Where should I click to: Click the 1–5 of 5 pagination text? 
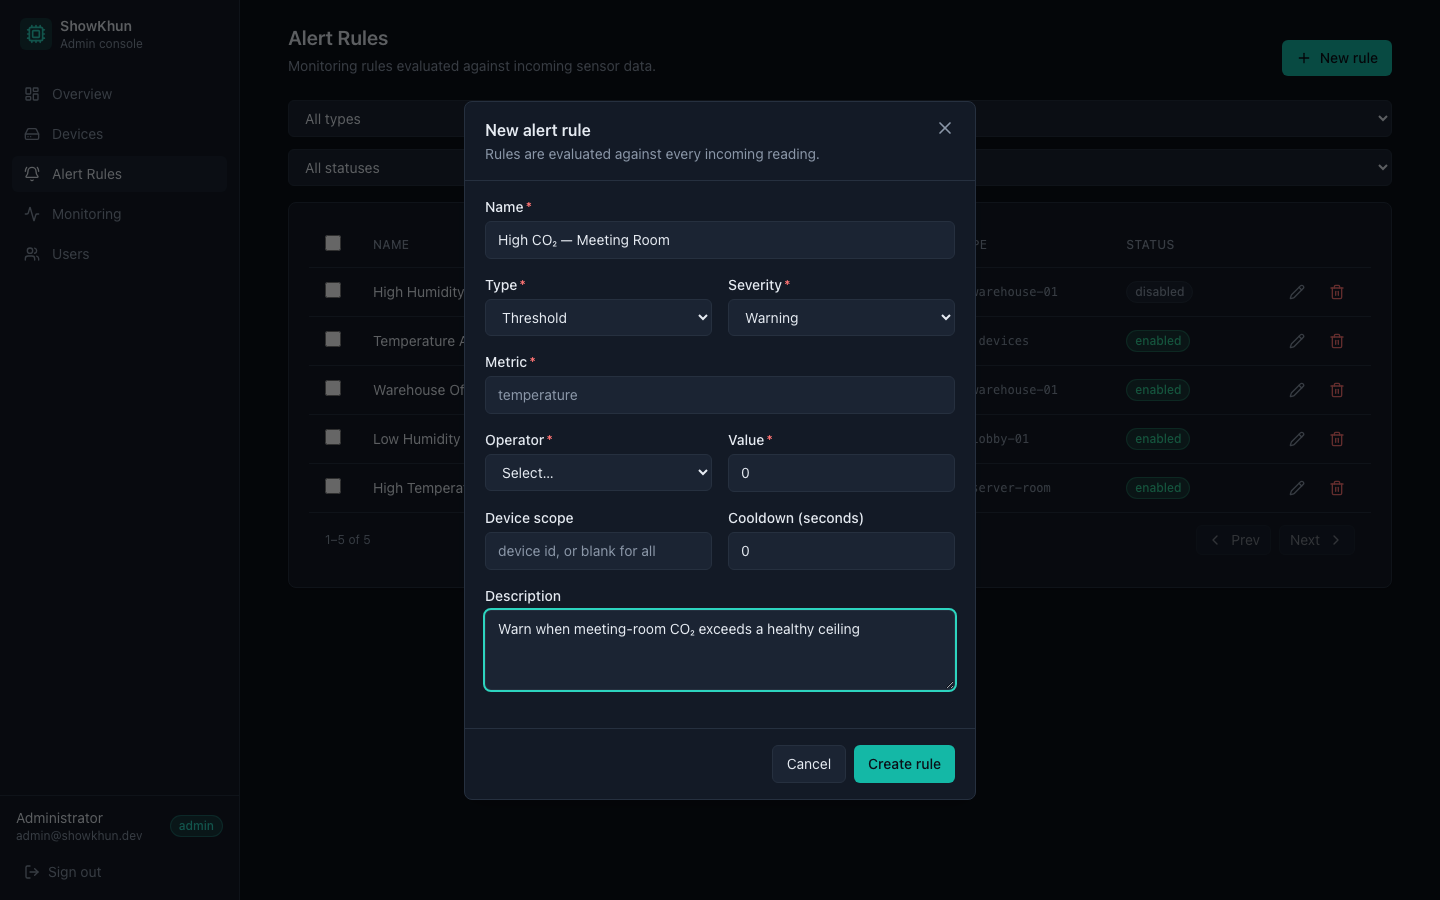pos(348,540)
